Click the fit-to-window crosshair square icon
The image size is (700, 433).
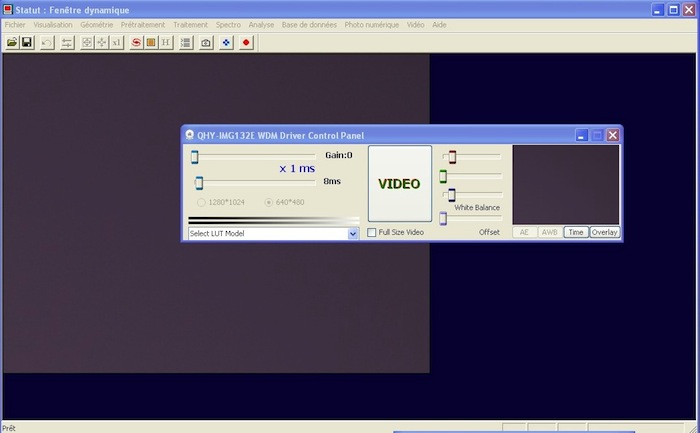coord(87,42)
